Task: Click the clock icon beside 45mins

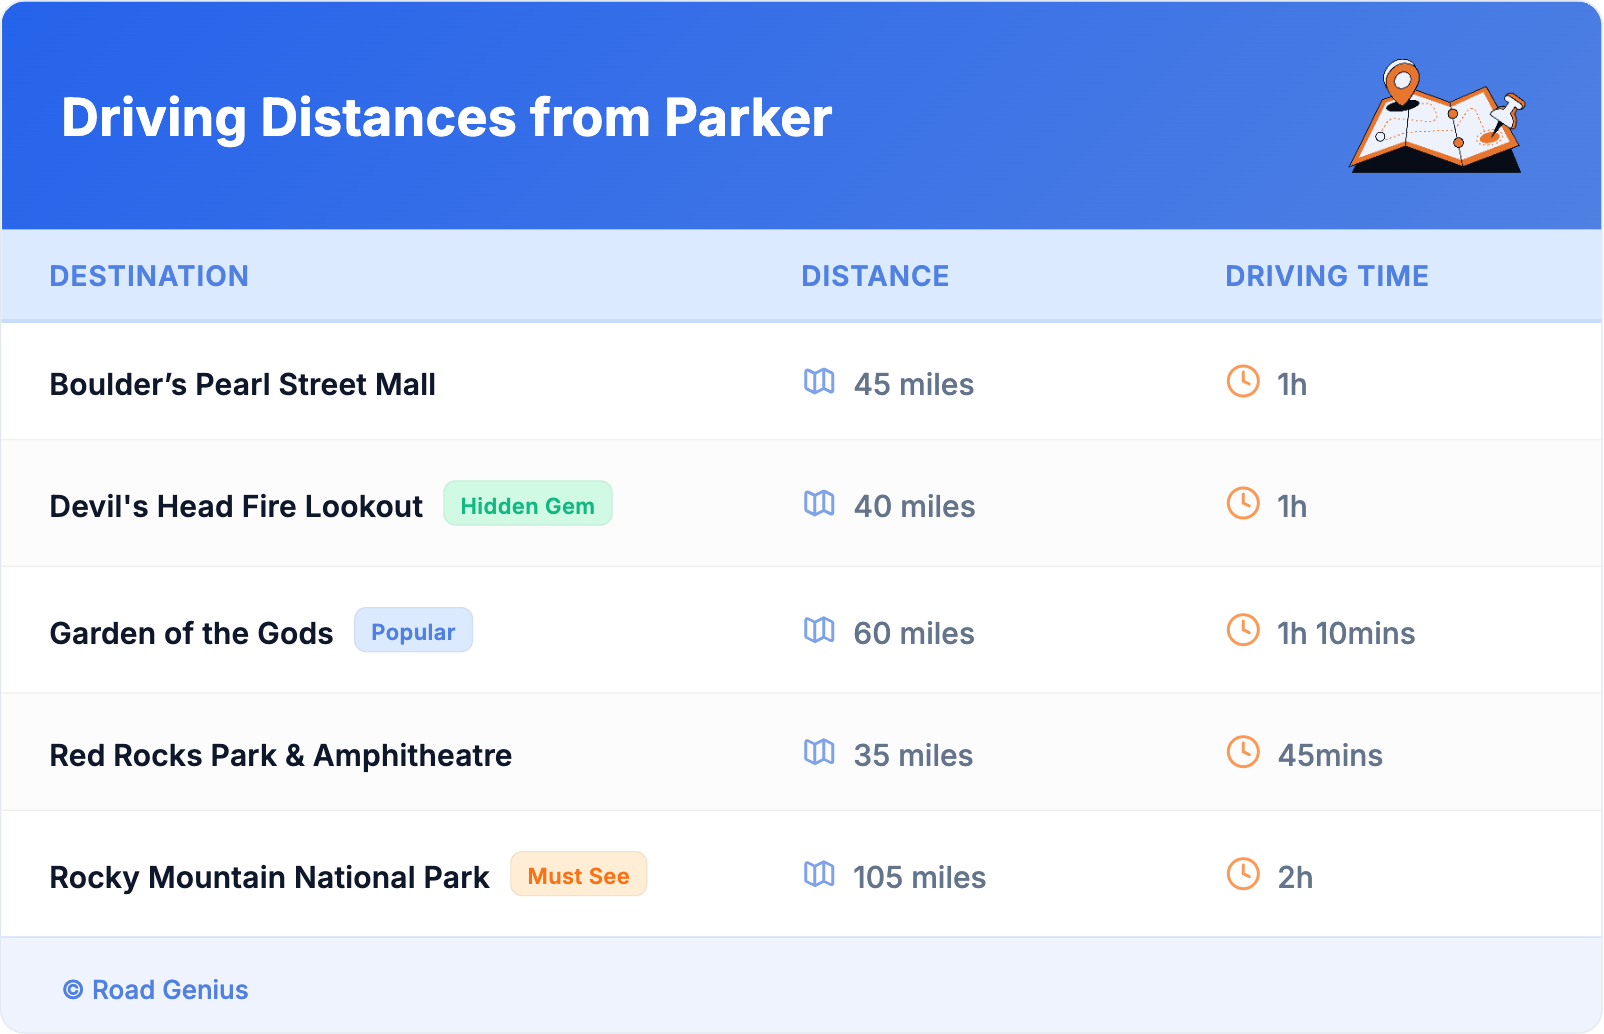Action: tap(1243, 753)
